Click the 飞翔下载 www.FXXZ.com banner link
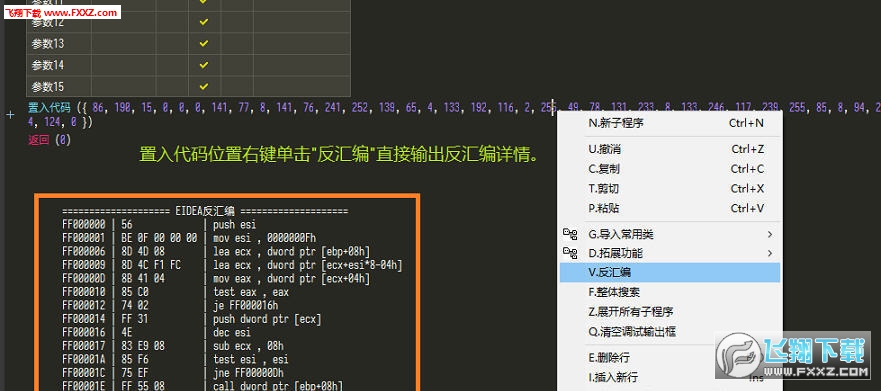The image size is (881, 391). point(62,12)
